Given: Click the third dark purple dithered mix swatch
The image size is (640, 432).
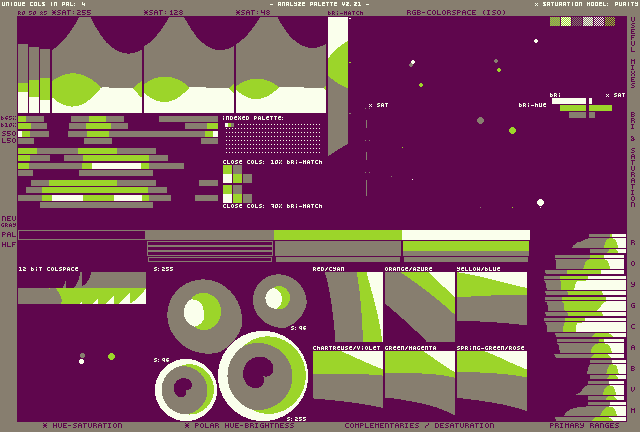Looking at the screenshot, I should (x=577, y=21).
